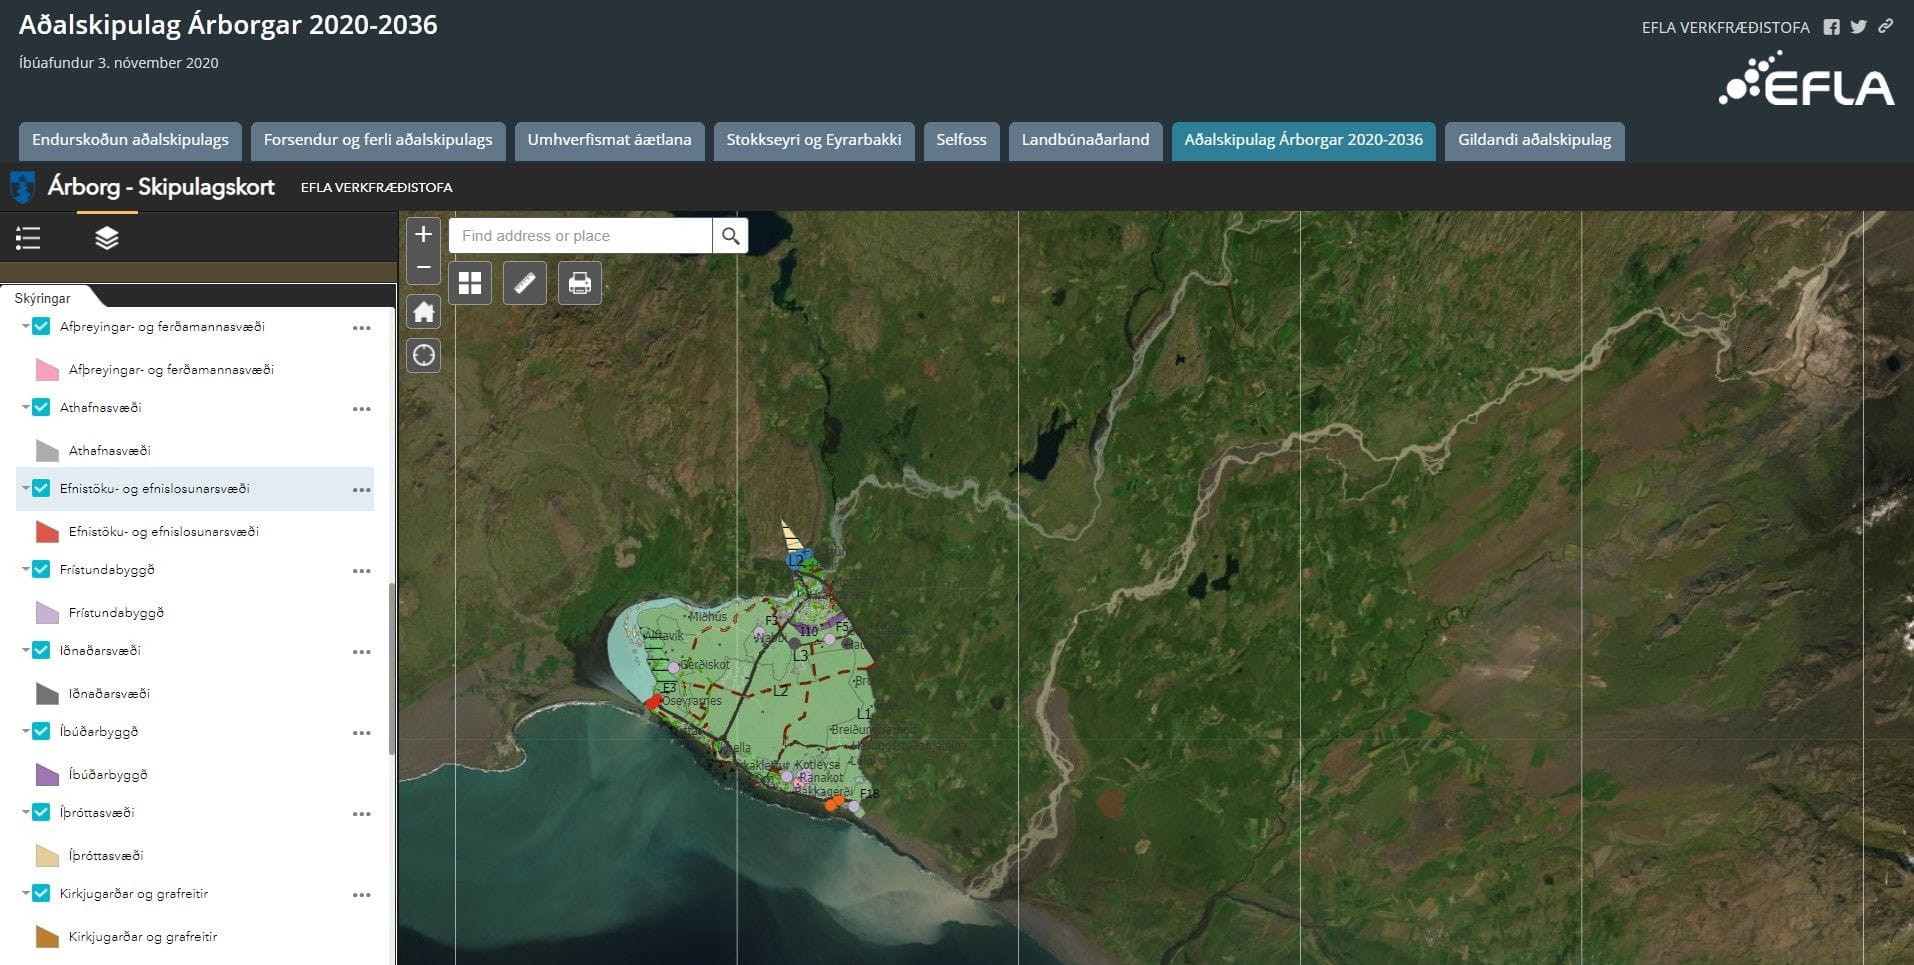Image resolution: width=1914 pixels, height=965 pixels.
Task: Click purple Íbúðarbyggð legend swatch
Action: click(x=47, y=774)
